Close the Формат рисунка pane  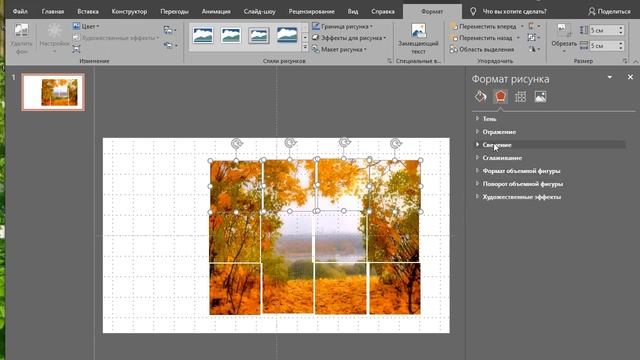pos(630,77)
